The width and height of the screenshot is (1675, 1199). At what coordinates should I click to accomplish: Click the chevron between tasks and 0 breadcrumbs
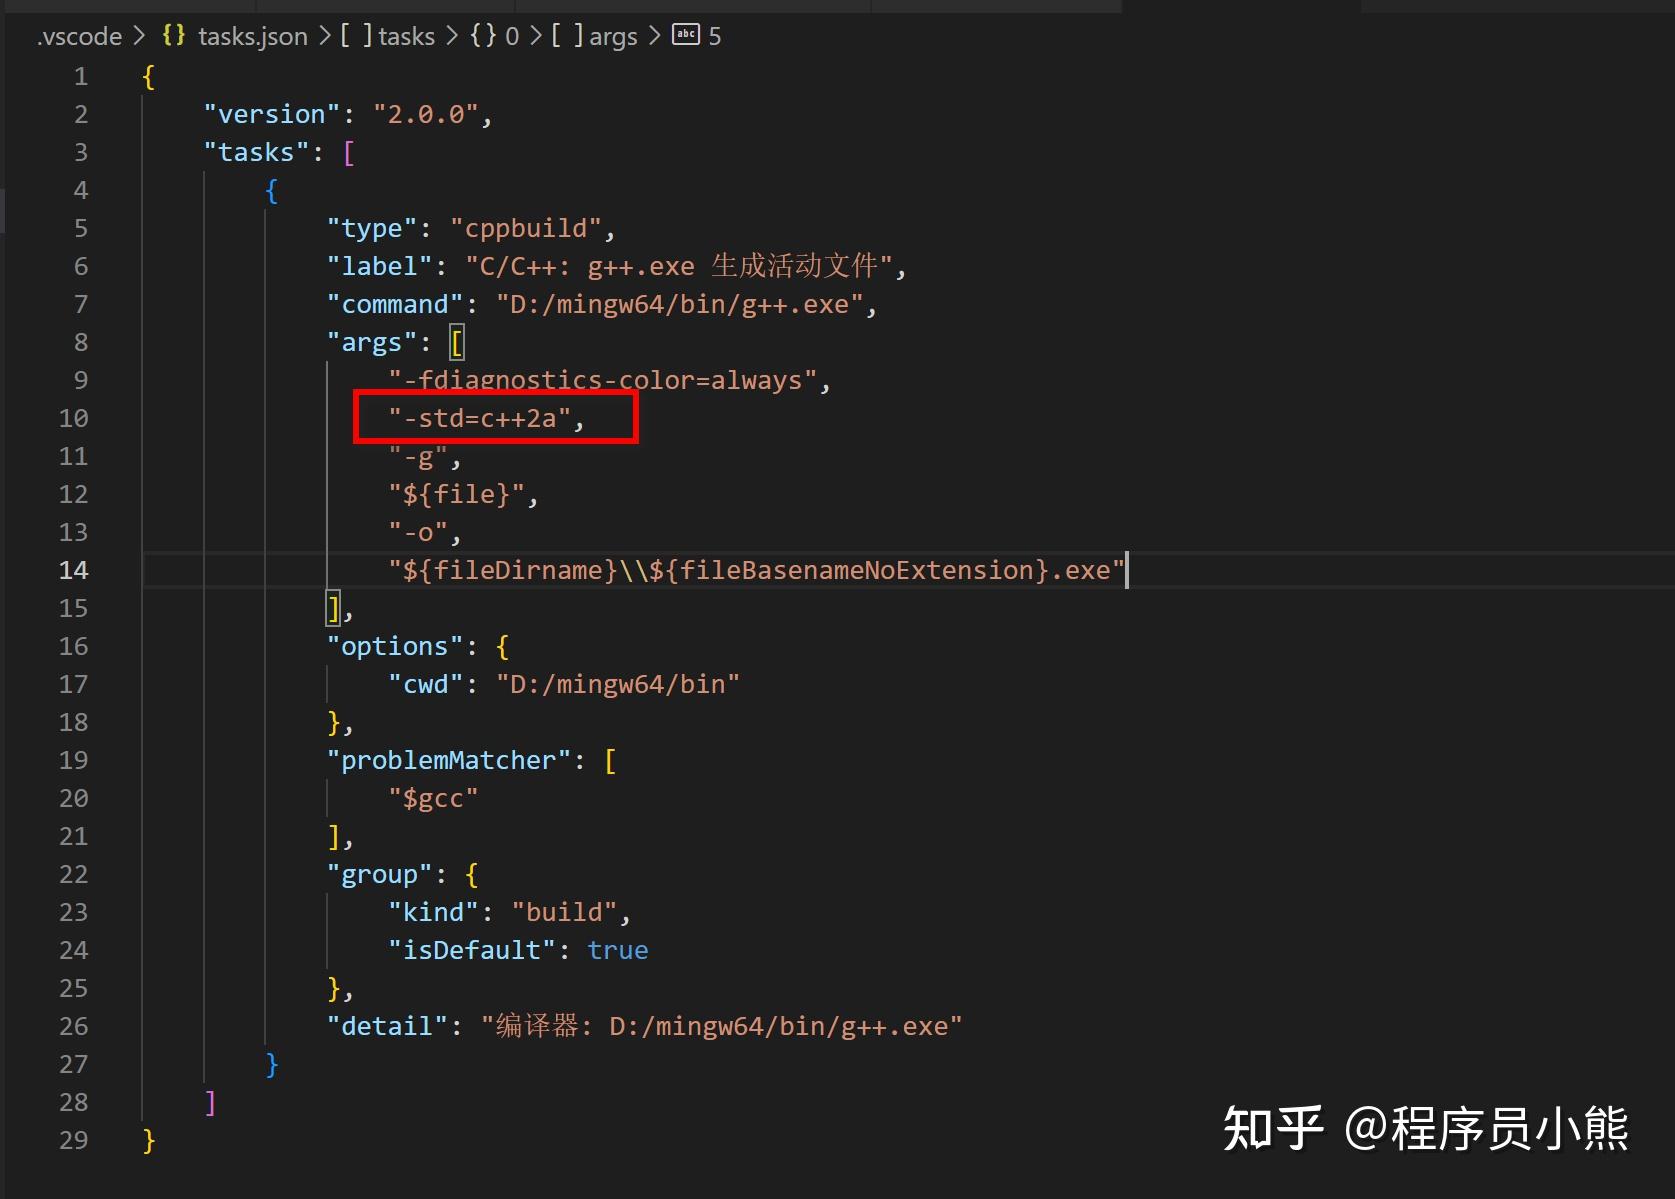point(452,36)
